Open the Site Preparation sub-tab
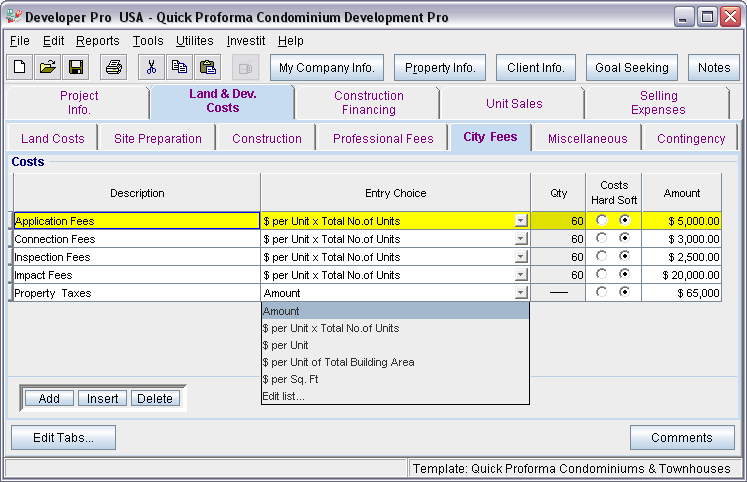 point(158,139)
